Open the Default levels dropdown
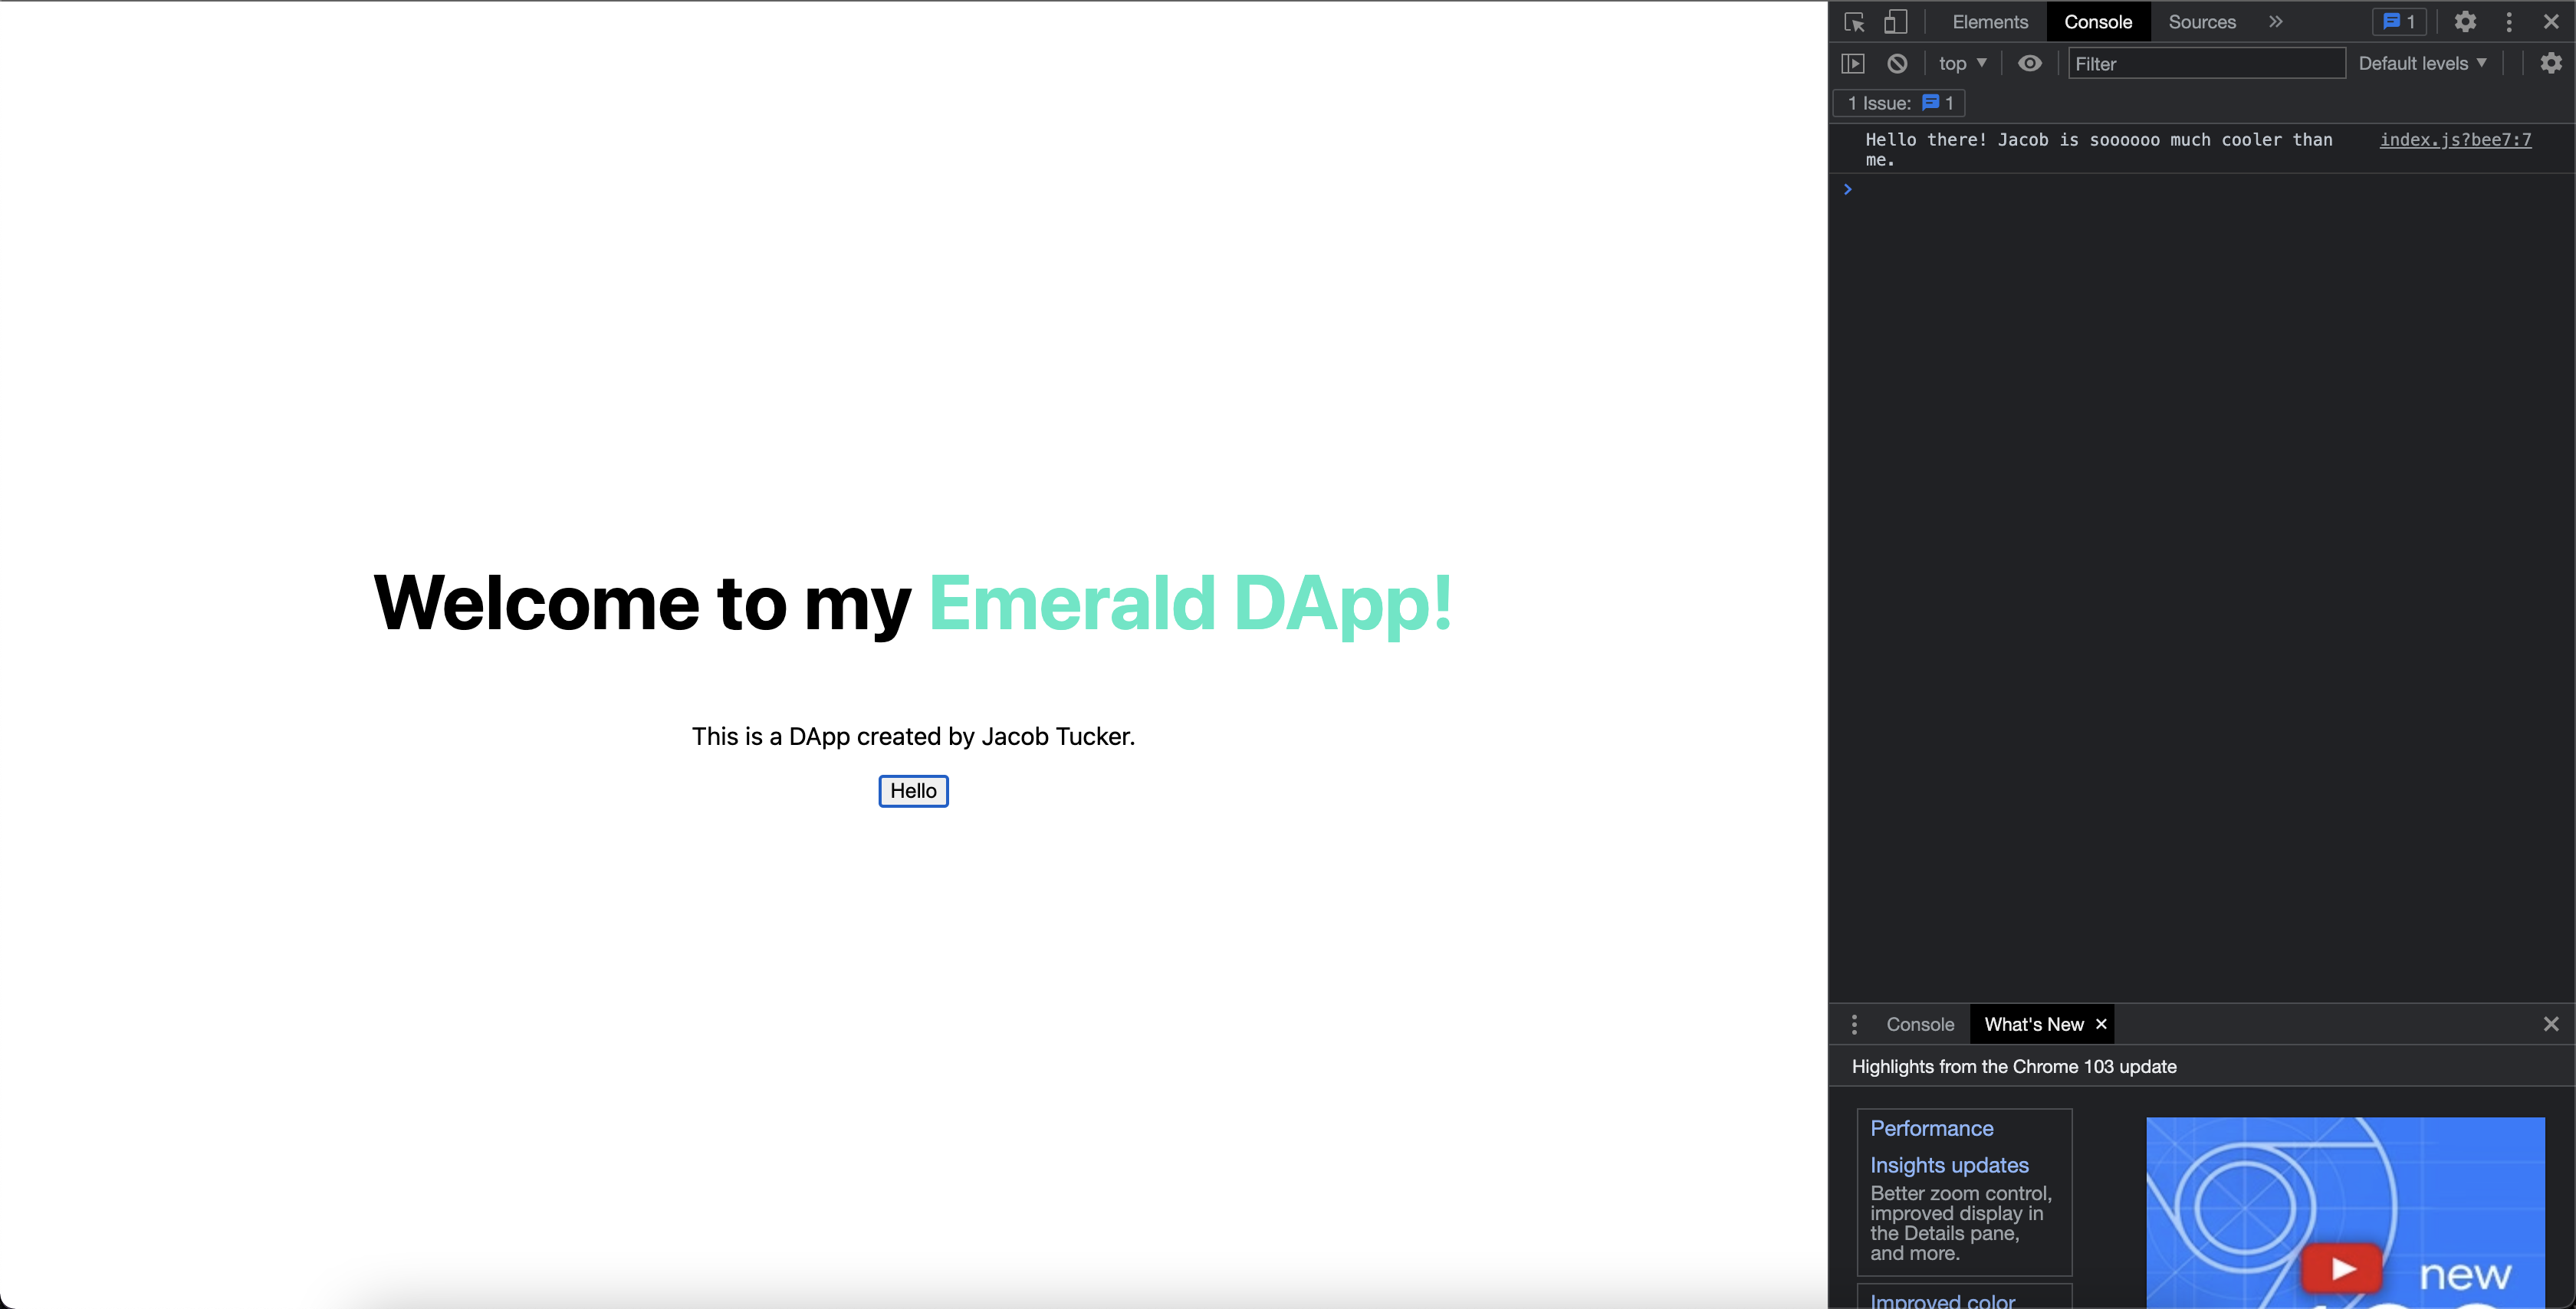The width and height of the screenshot is (2576, 1309). point(2422,63)
